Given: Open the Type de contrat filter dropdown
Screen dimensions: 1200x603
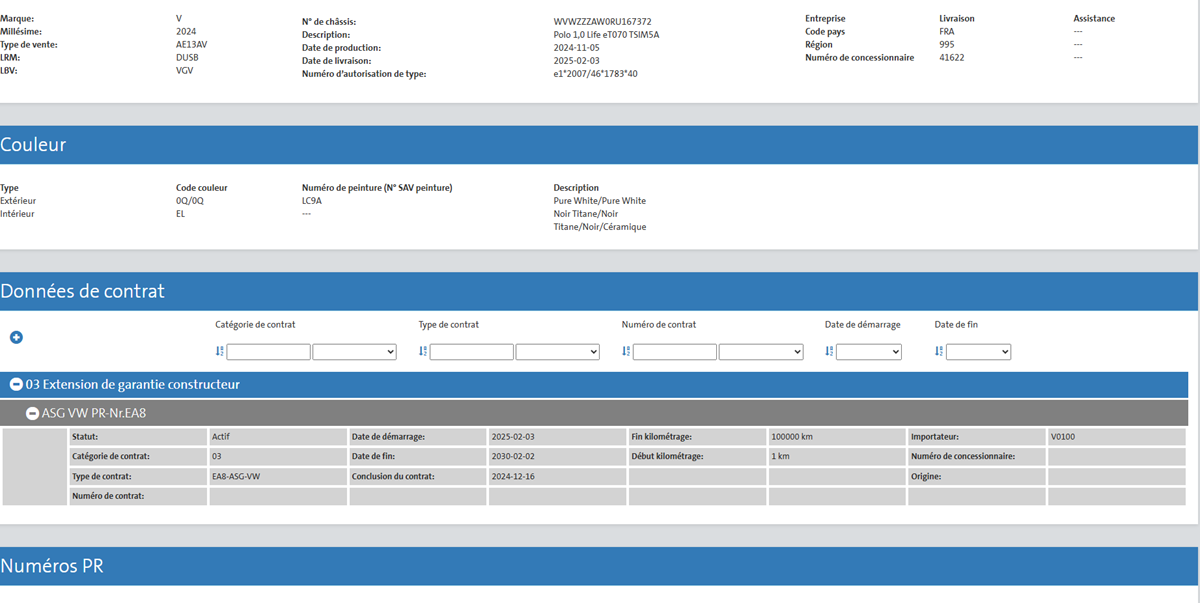Looking at the screenshot, I should pyautogui.click(x=557, y=352).
